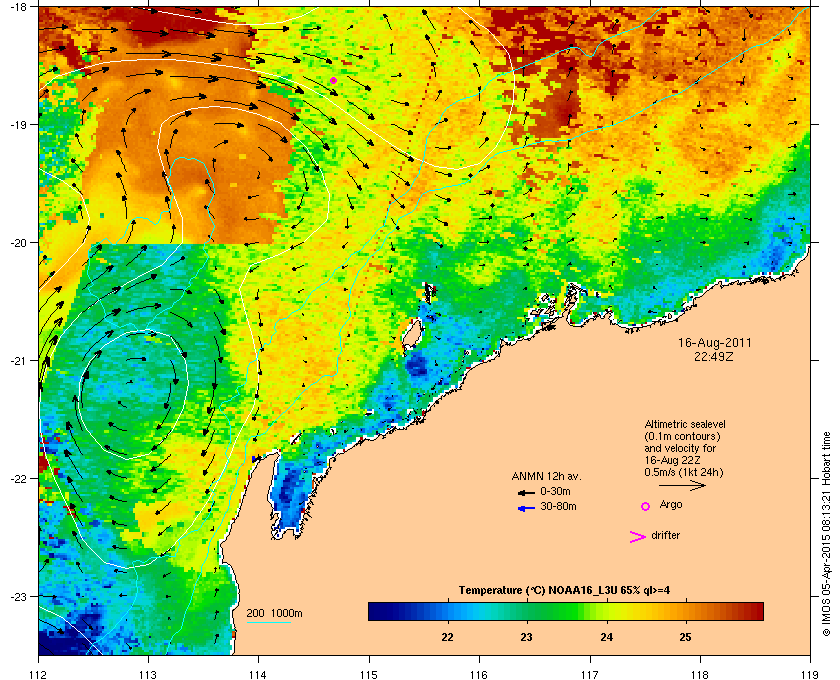Click the "30-80m" legend label
Screen dimensions: 840x680
pyautogui.click(x=558, y=506)
